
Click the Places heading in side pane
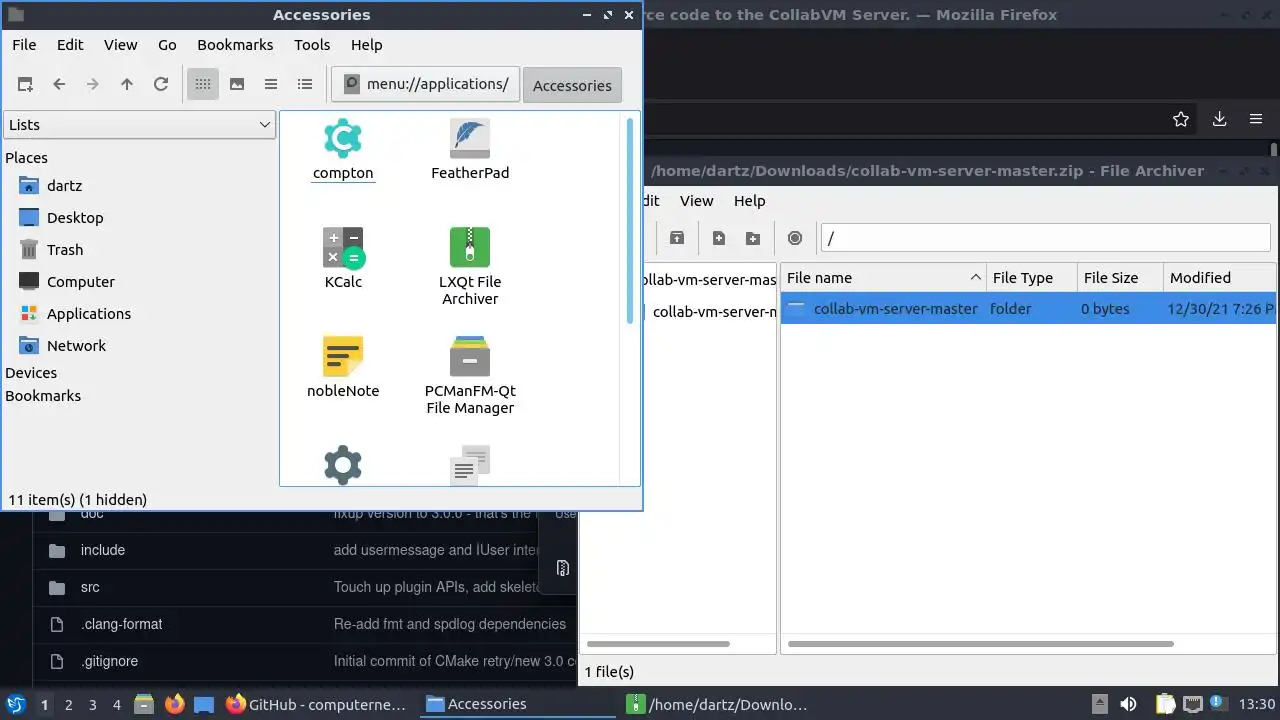coord(26,158)
